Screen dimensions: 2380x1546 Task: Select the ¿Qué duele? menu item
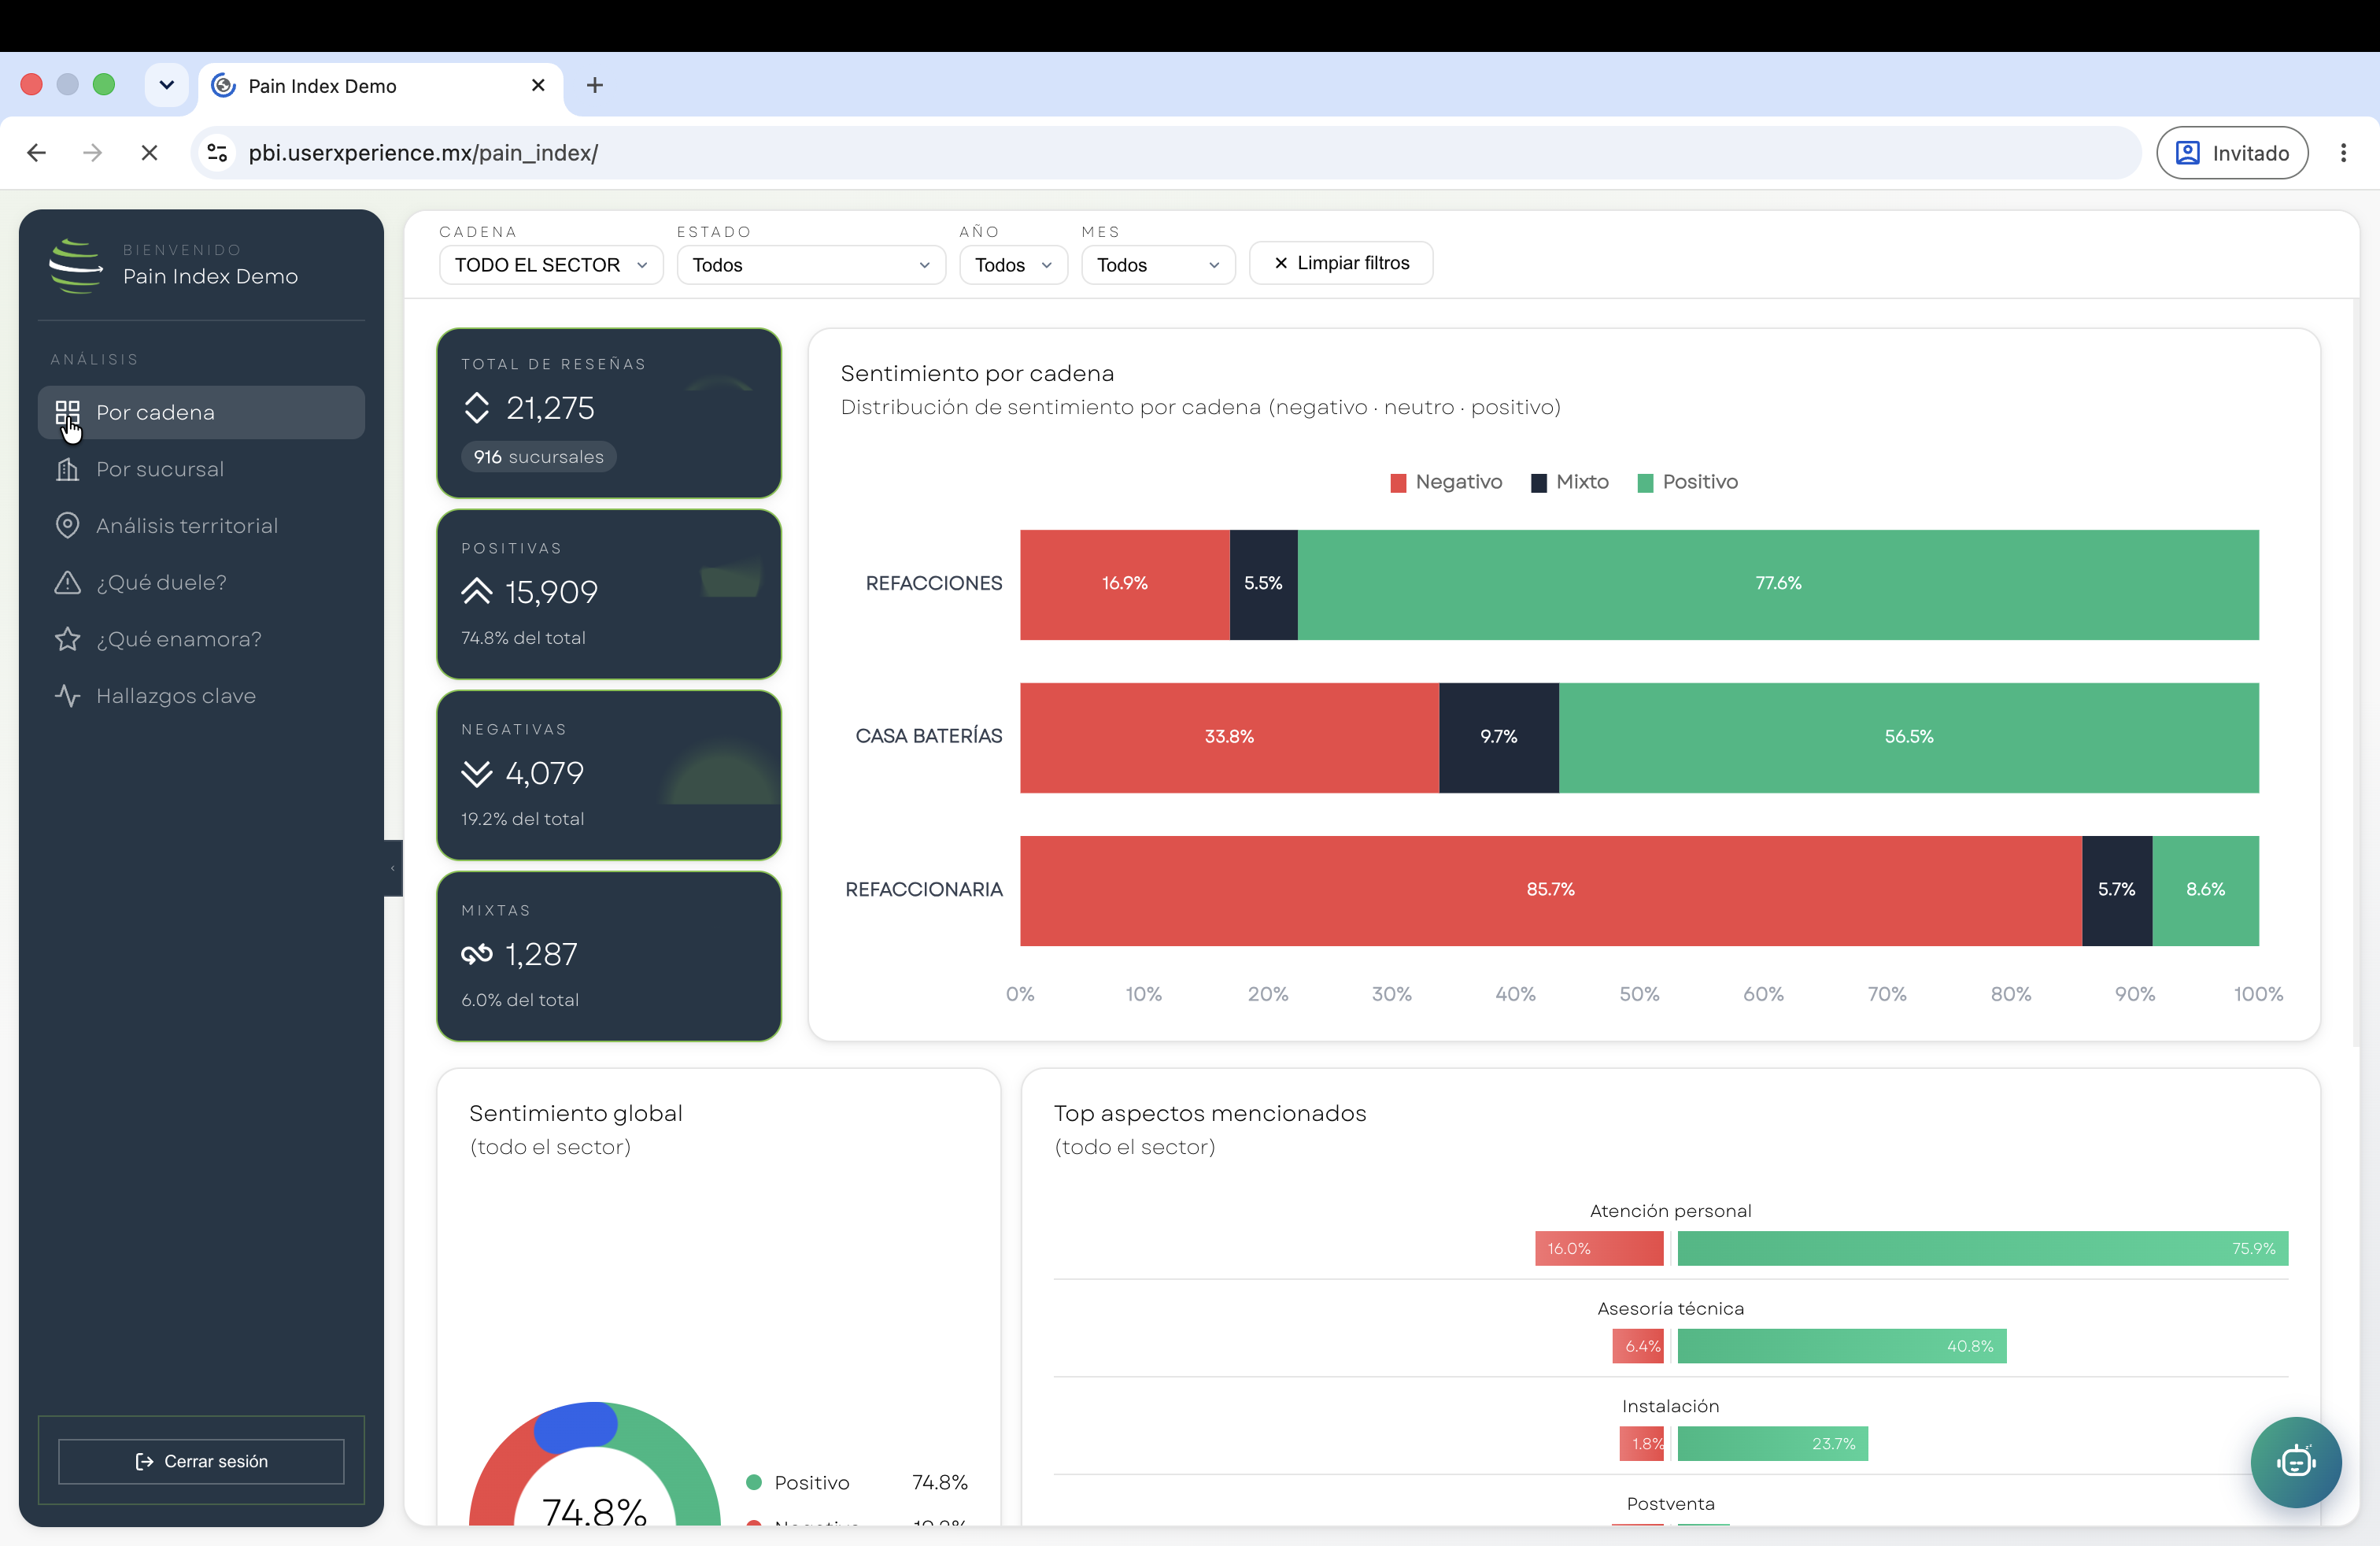(201, 582)
